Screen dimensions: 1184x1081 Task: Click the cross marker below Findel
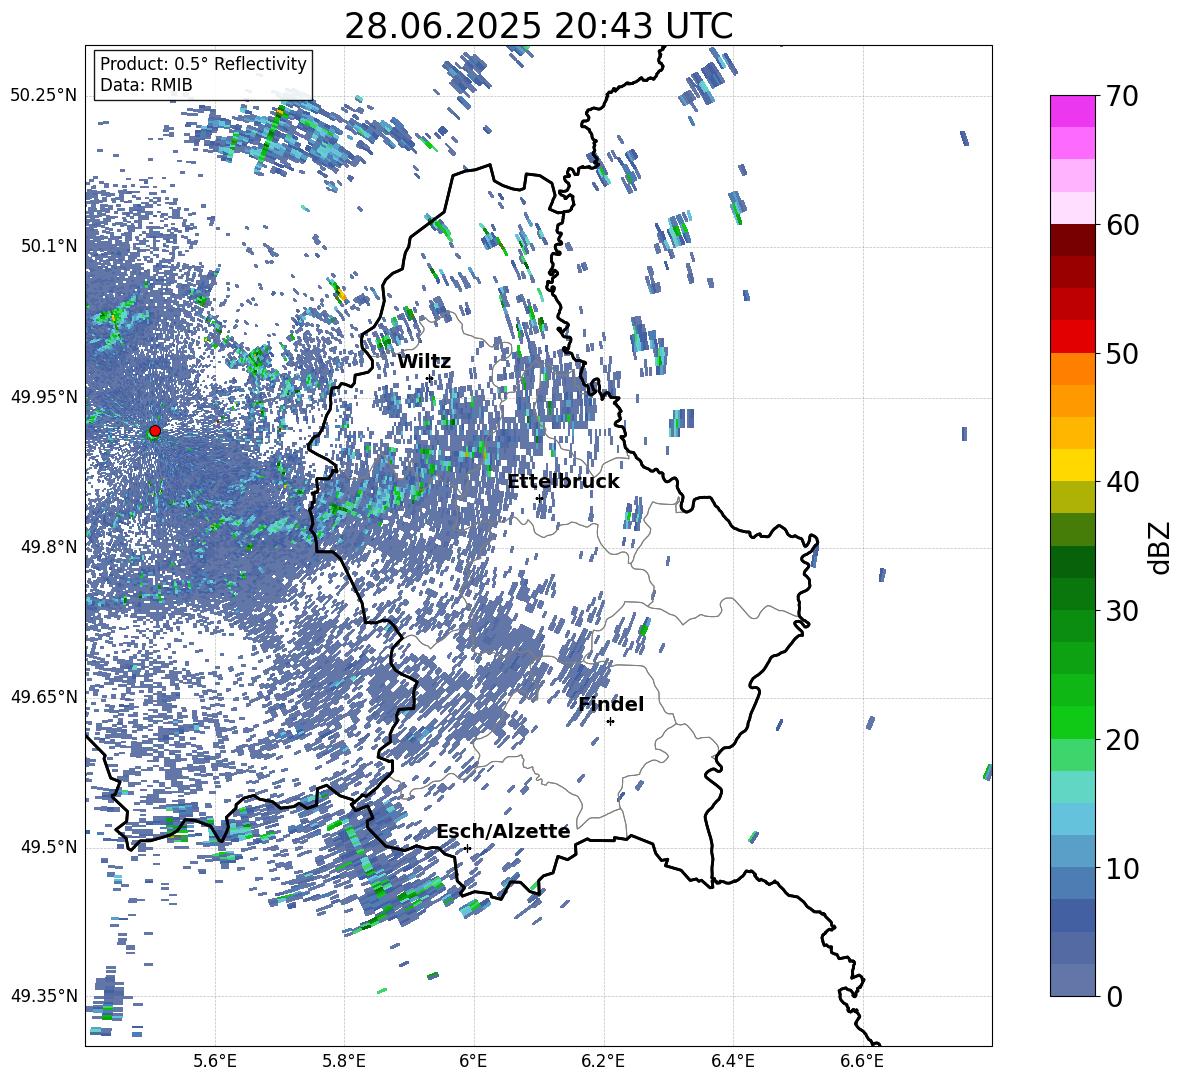[x=610, y=722]
